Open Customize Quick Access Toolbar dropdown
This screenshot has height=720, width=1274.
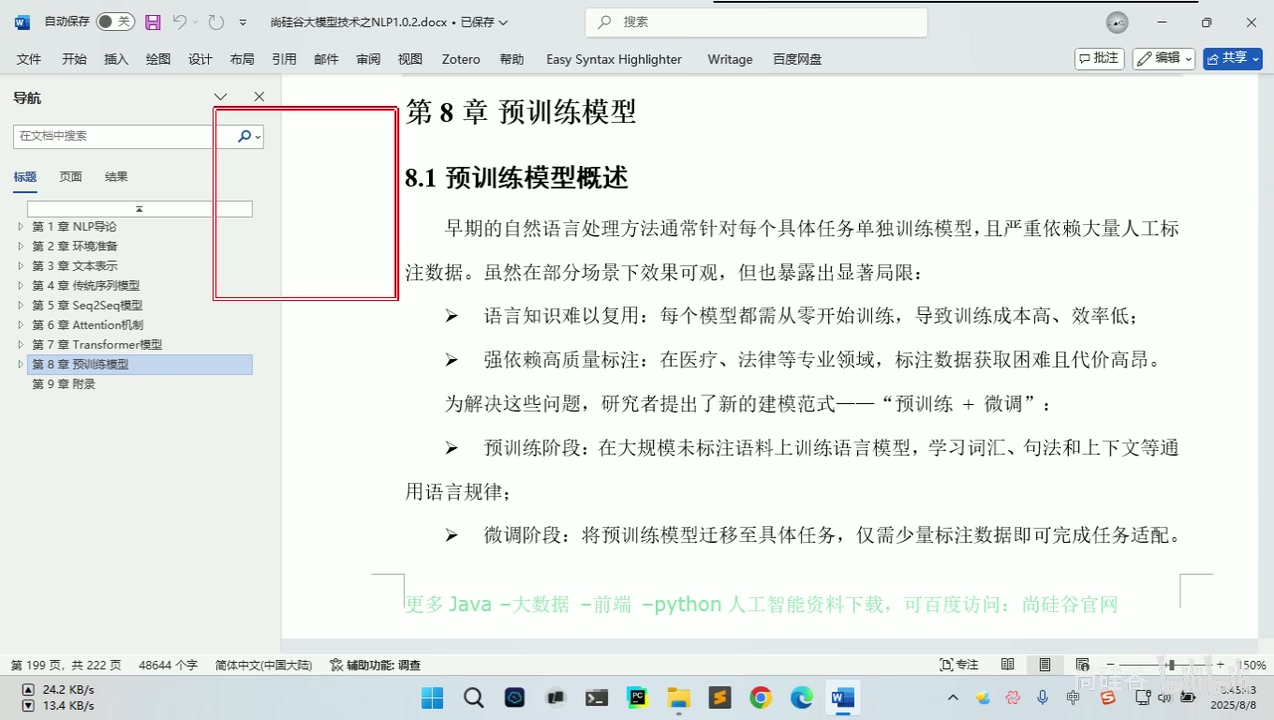(243, 22)
